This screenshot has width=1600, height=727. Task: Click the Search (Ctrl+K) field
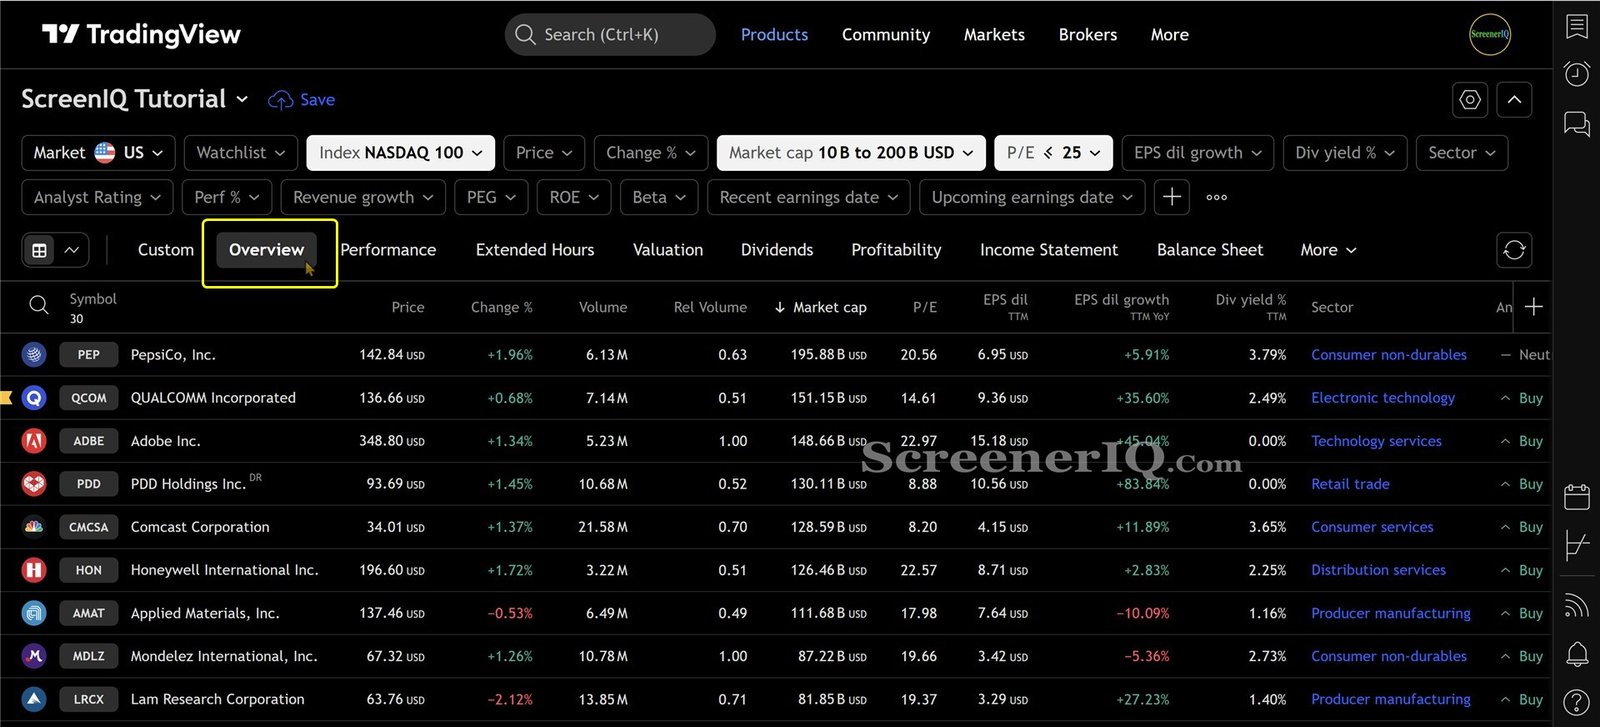tap(610, 35)
